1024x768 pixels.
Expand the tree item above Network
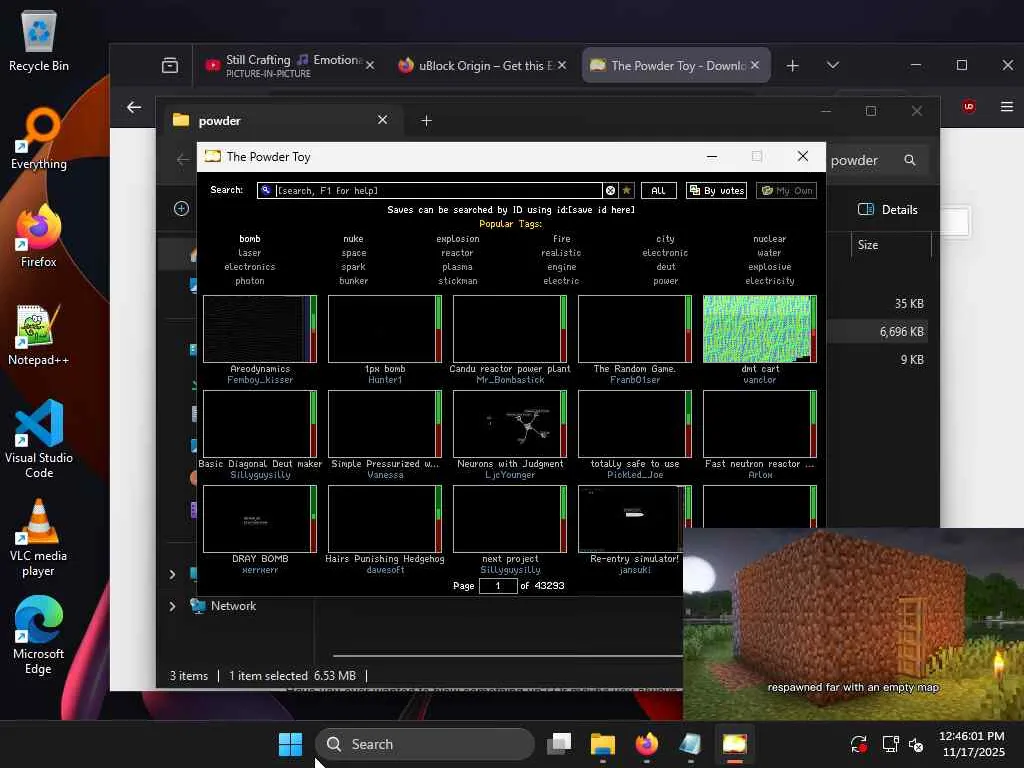(172, 574)
